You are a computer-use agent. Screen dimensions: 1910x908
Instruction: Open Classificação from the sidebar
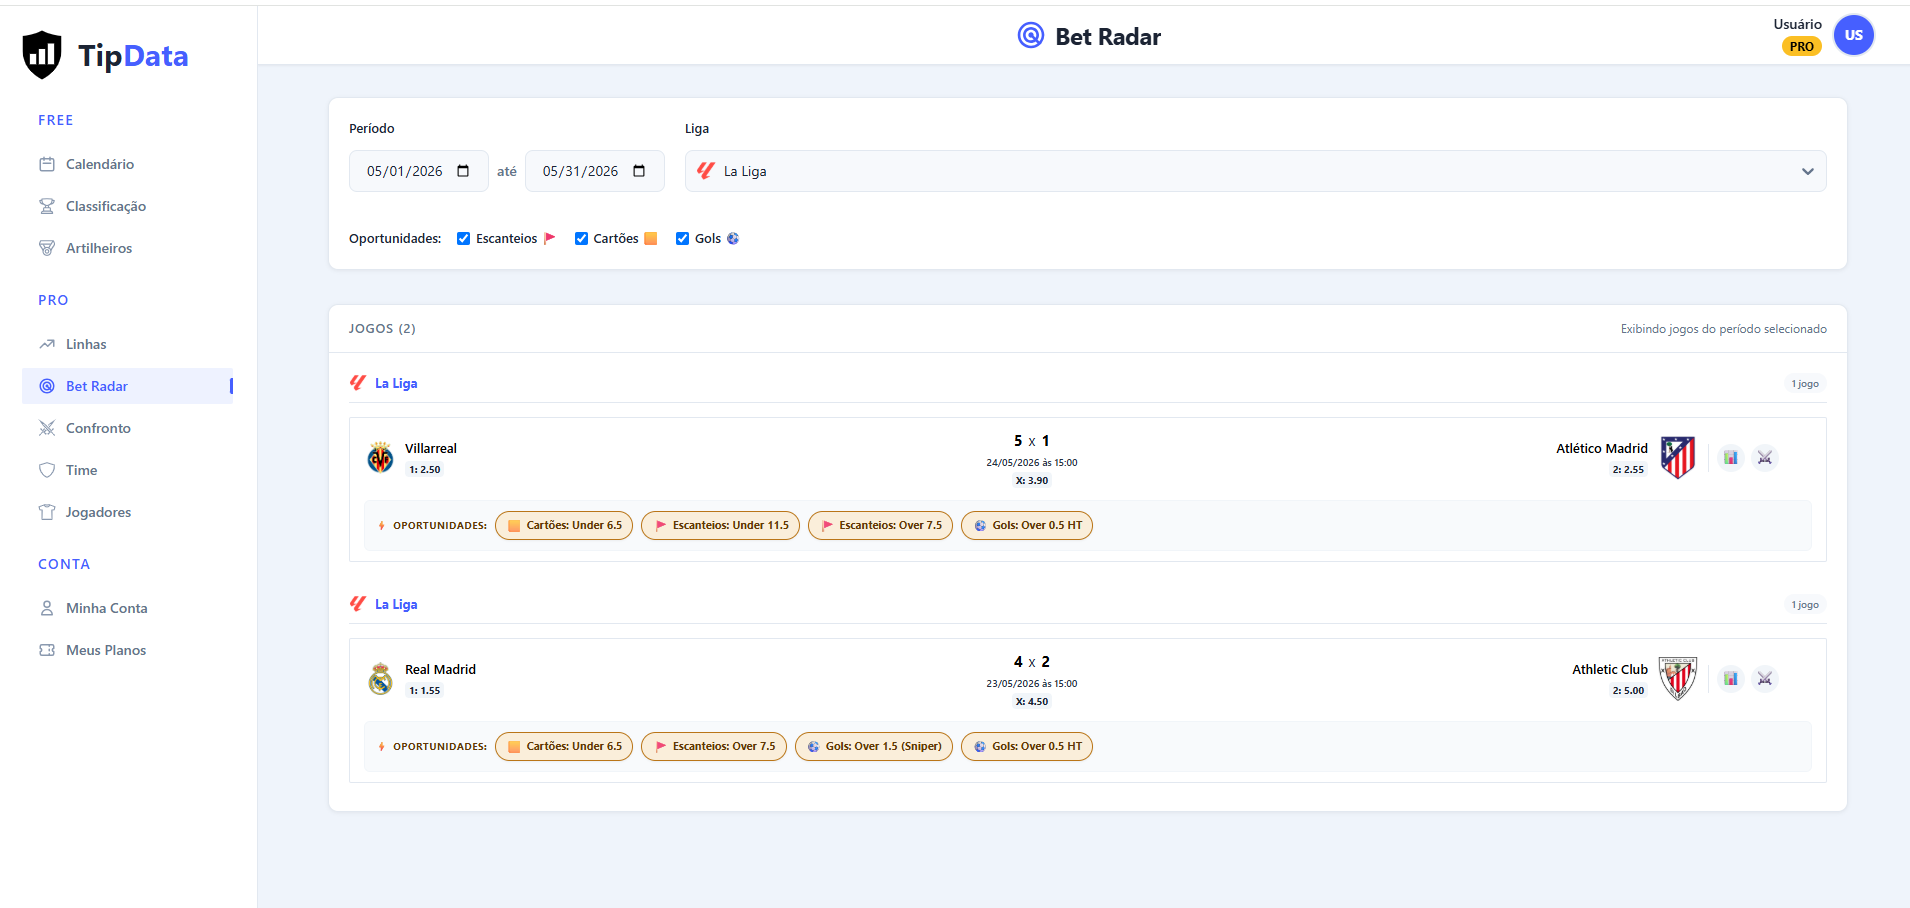click(127, 206)
